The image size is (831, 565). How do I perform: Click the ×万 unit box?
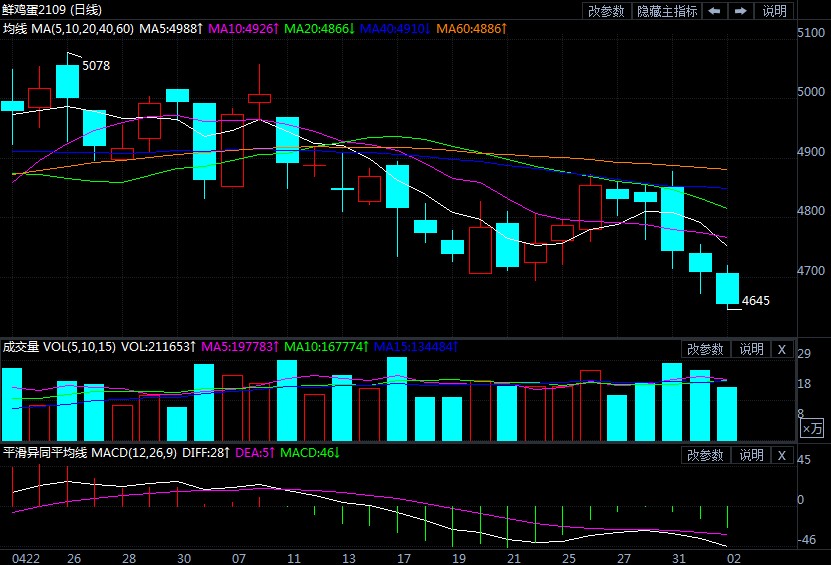813,428
